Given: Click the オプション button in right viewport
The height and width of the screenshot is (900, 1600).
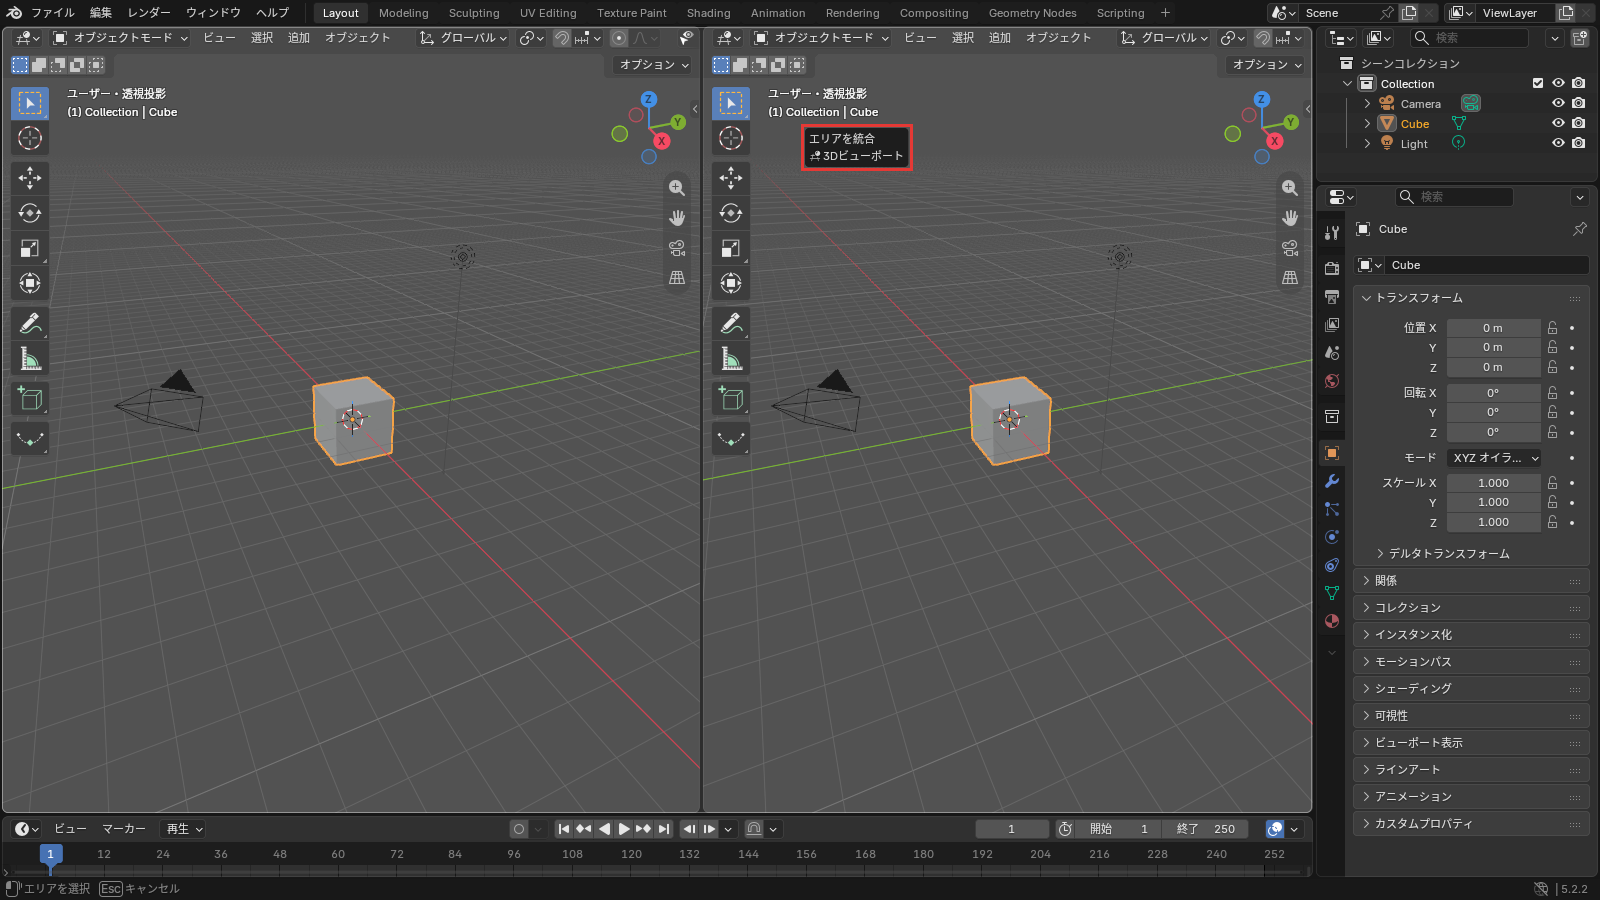Looking at the screenshot, I should pyautogui.click(x=1267, y=65).
